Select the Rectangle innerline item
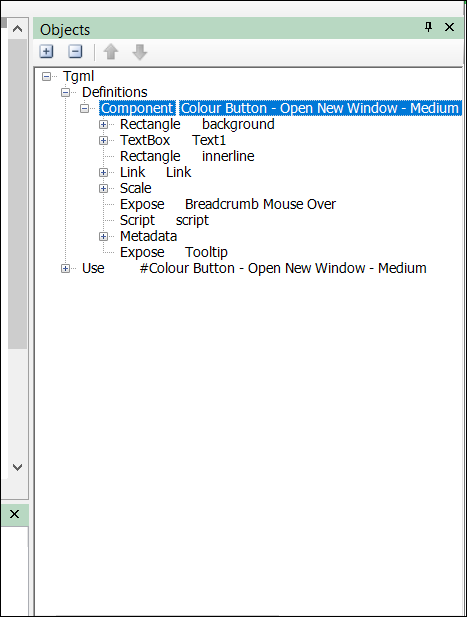This screenshot has width=467, height=617. [x=187, y=156]
